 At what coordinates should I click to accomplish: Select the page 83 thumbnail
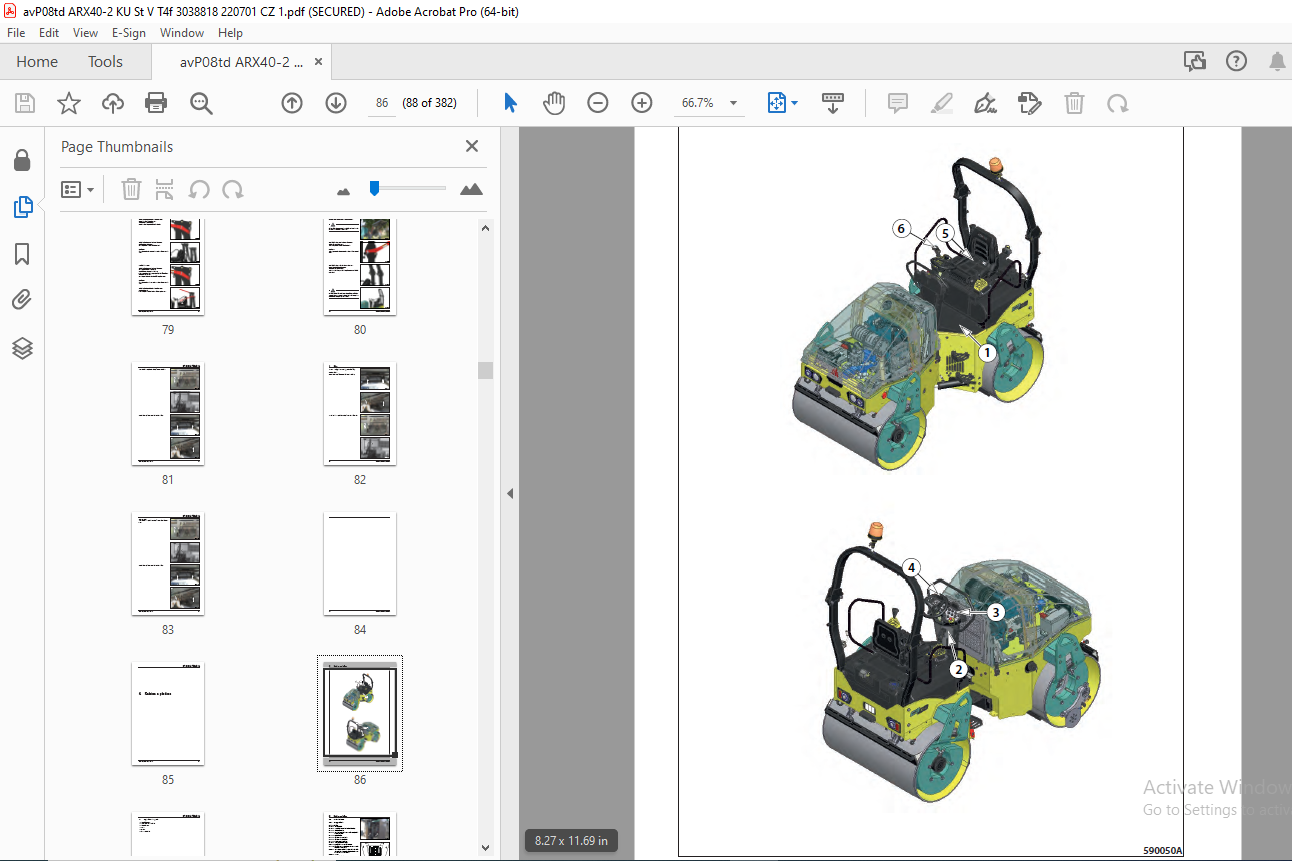[x=168, y=564]
